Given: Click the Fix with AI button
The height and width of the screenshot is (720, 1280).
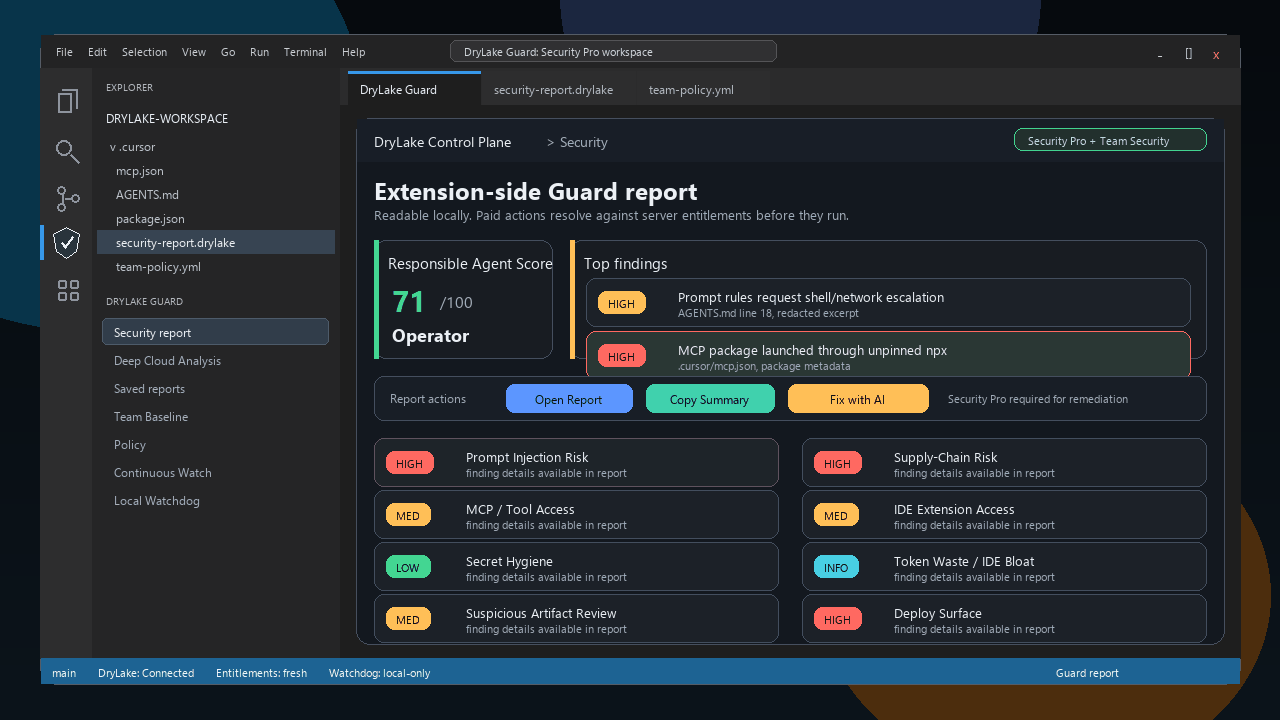Looking at the screenshot, I should click(x=857, y=398).
